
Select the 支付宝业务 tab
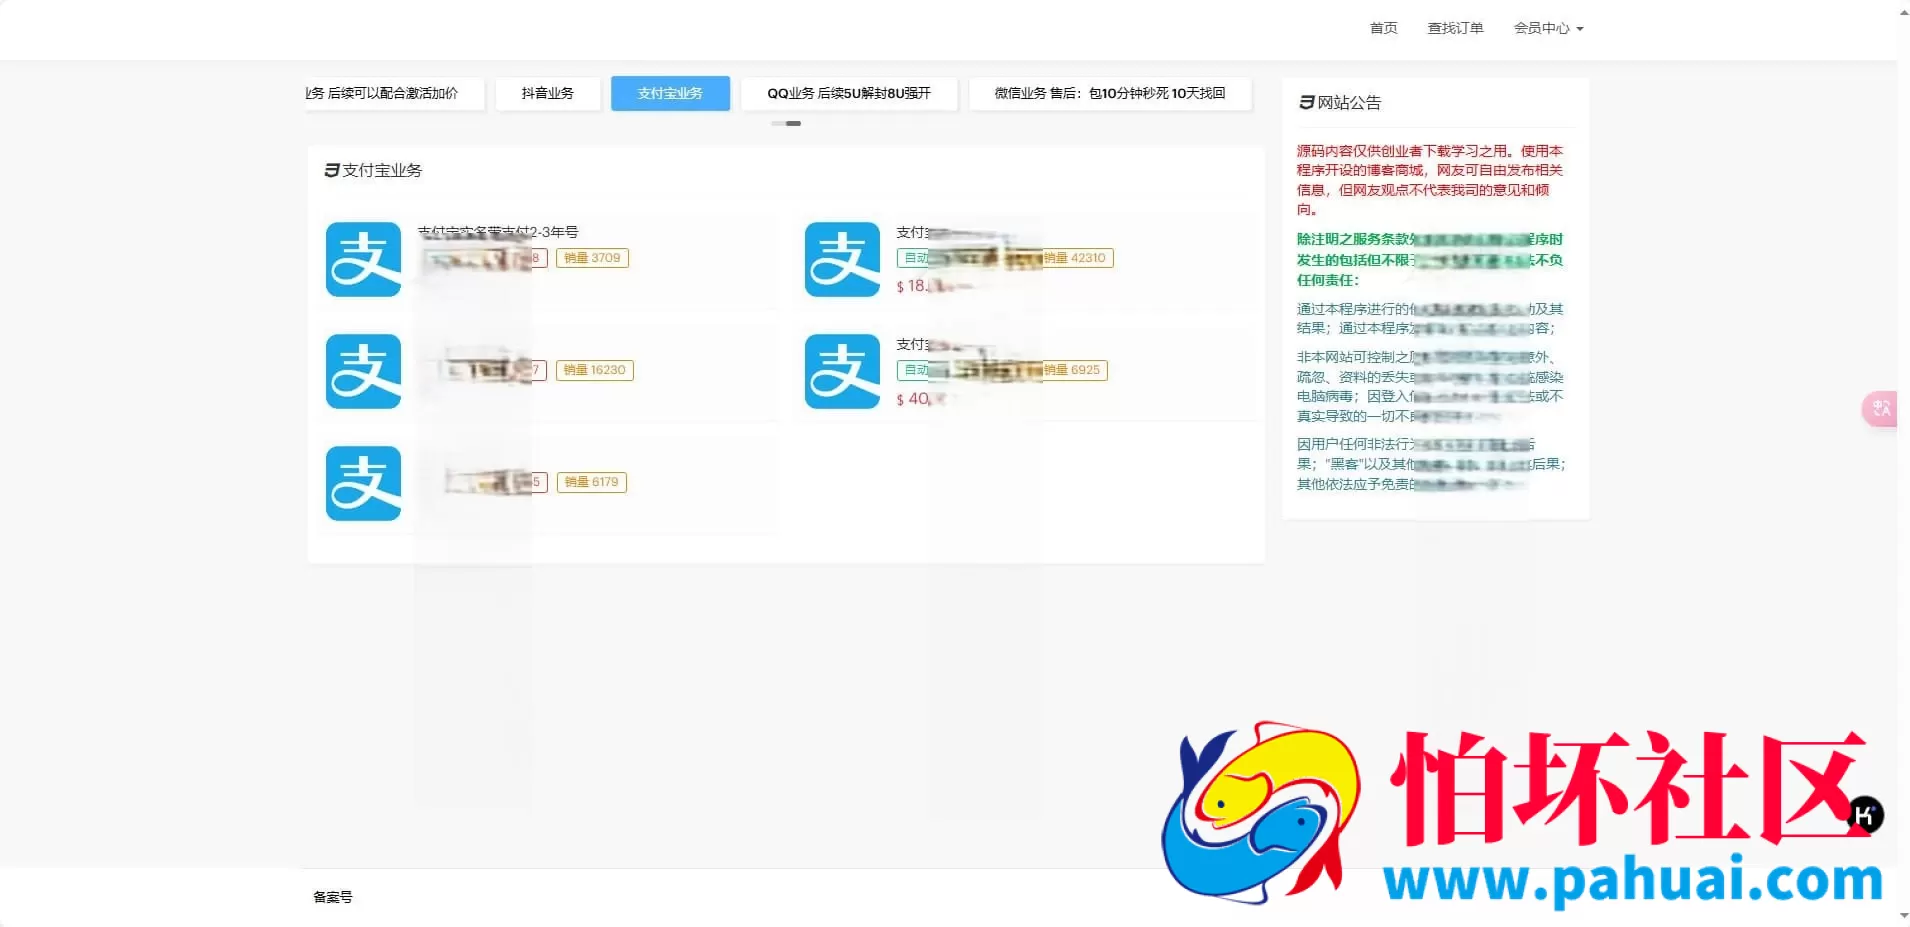[670, 93]
